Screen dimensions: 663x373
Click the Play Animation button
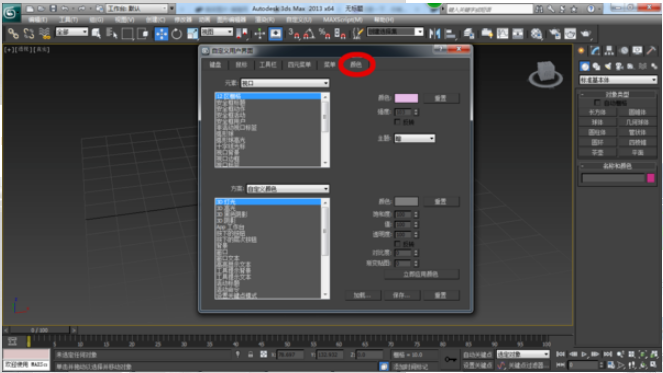[584, 354]
